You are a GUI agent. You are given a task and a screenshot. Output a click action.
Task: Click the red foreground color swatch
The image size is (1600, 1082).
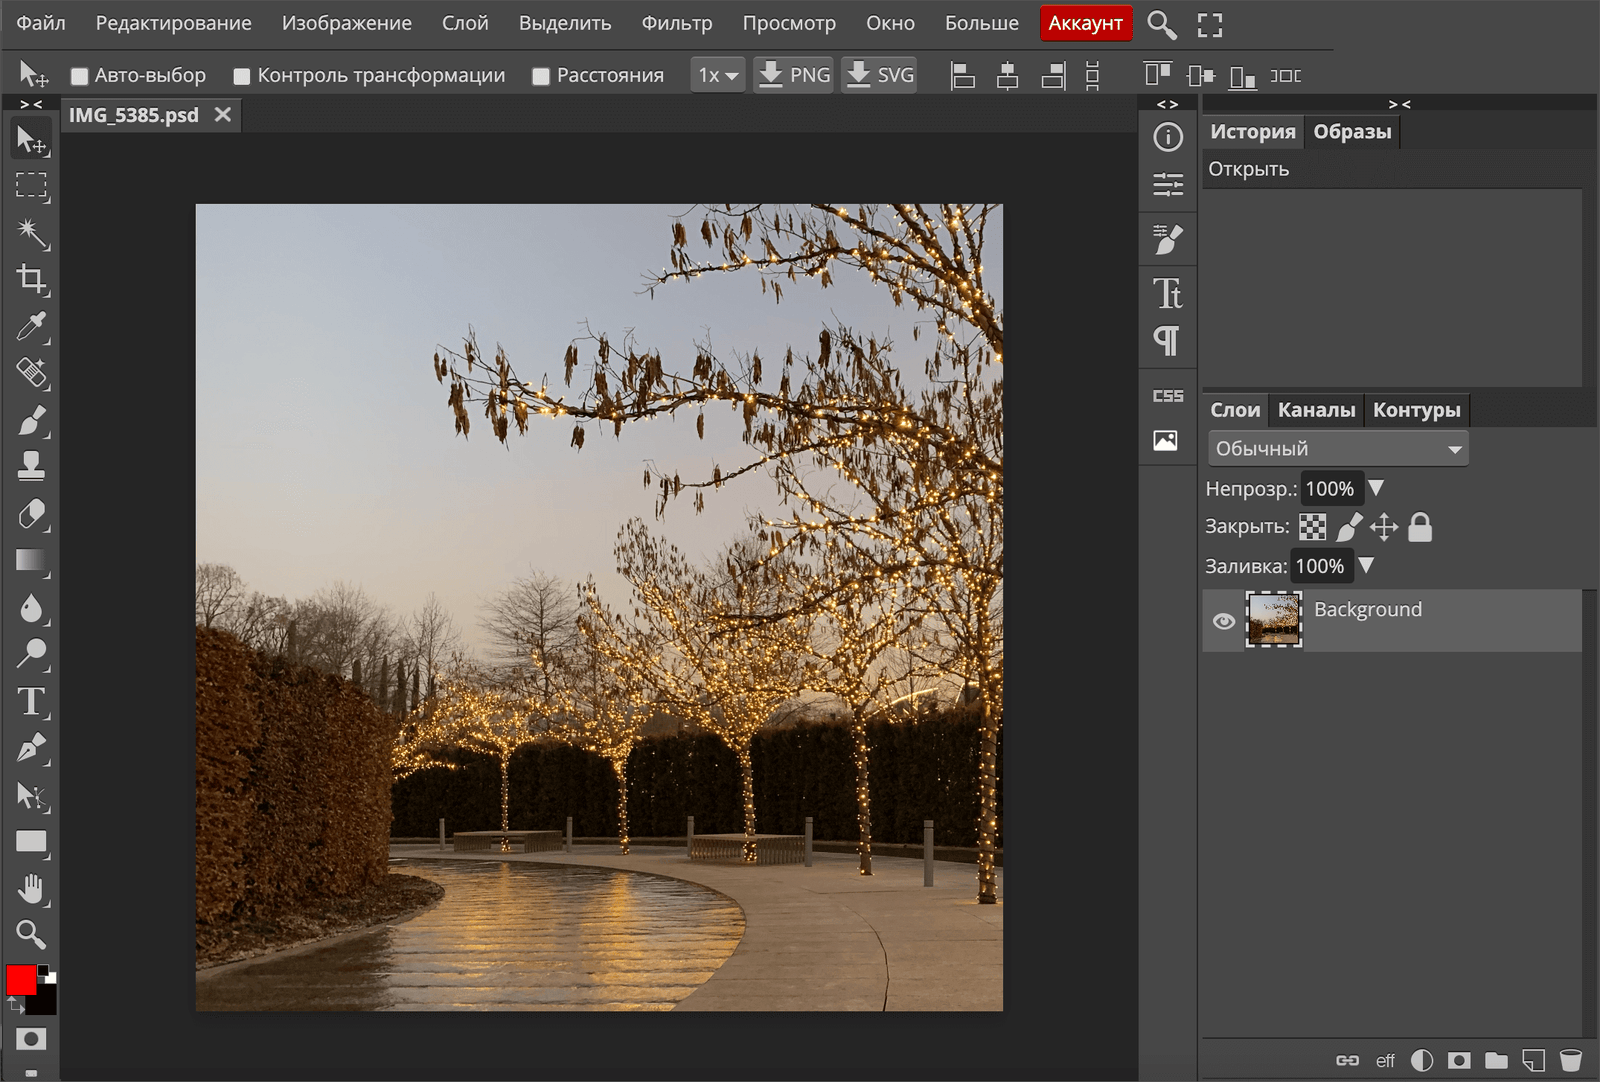point(21,980)
